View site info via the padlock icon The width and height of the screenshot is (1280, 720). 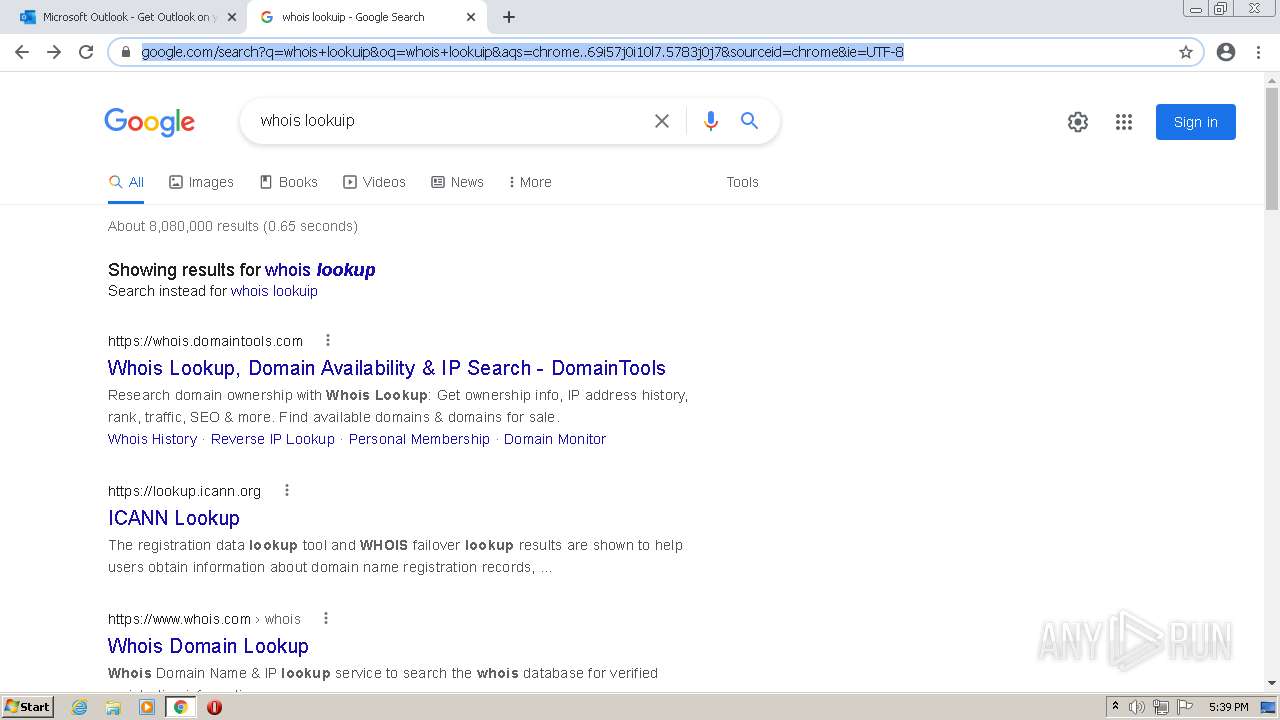point(126,52)
